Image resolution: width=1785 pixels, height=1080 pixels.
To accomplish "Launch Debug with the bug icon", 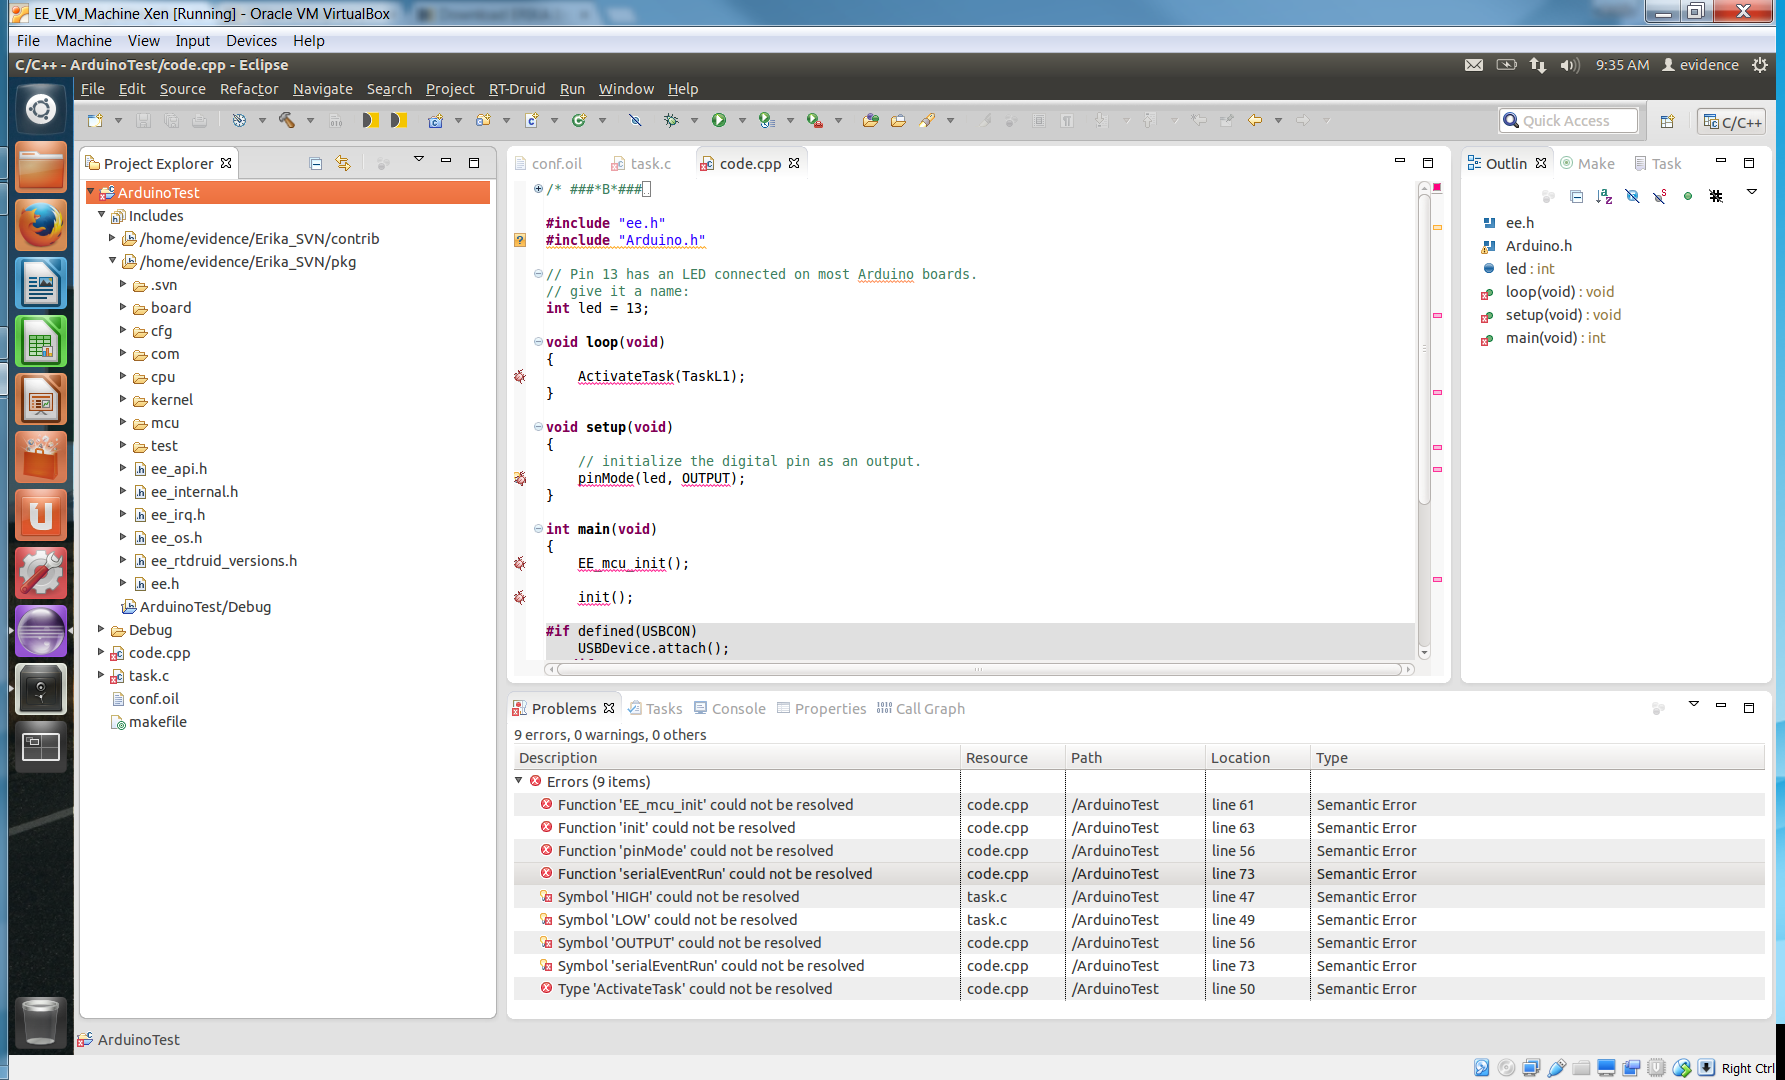I will click(671, 121).
